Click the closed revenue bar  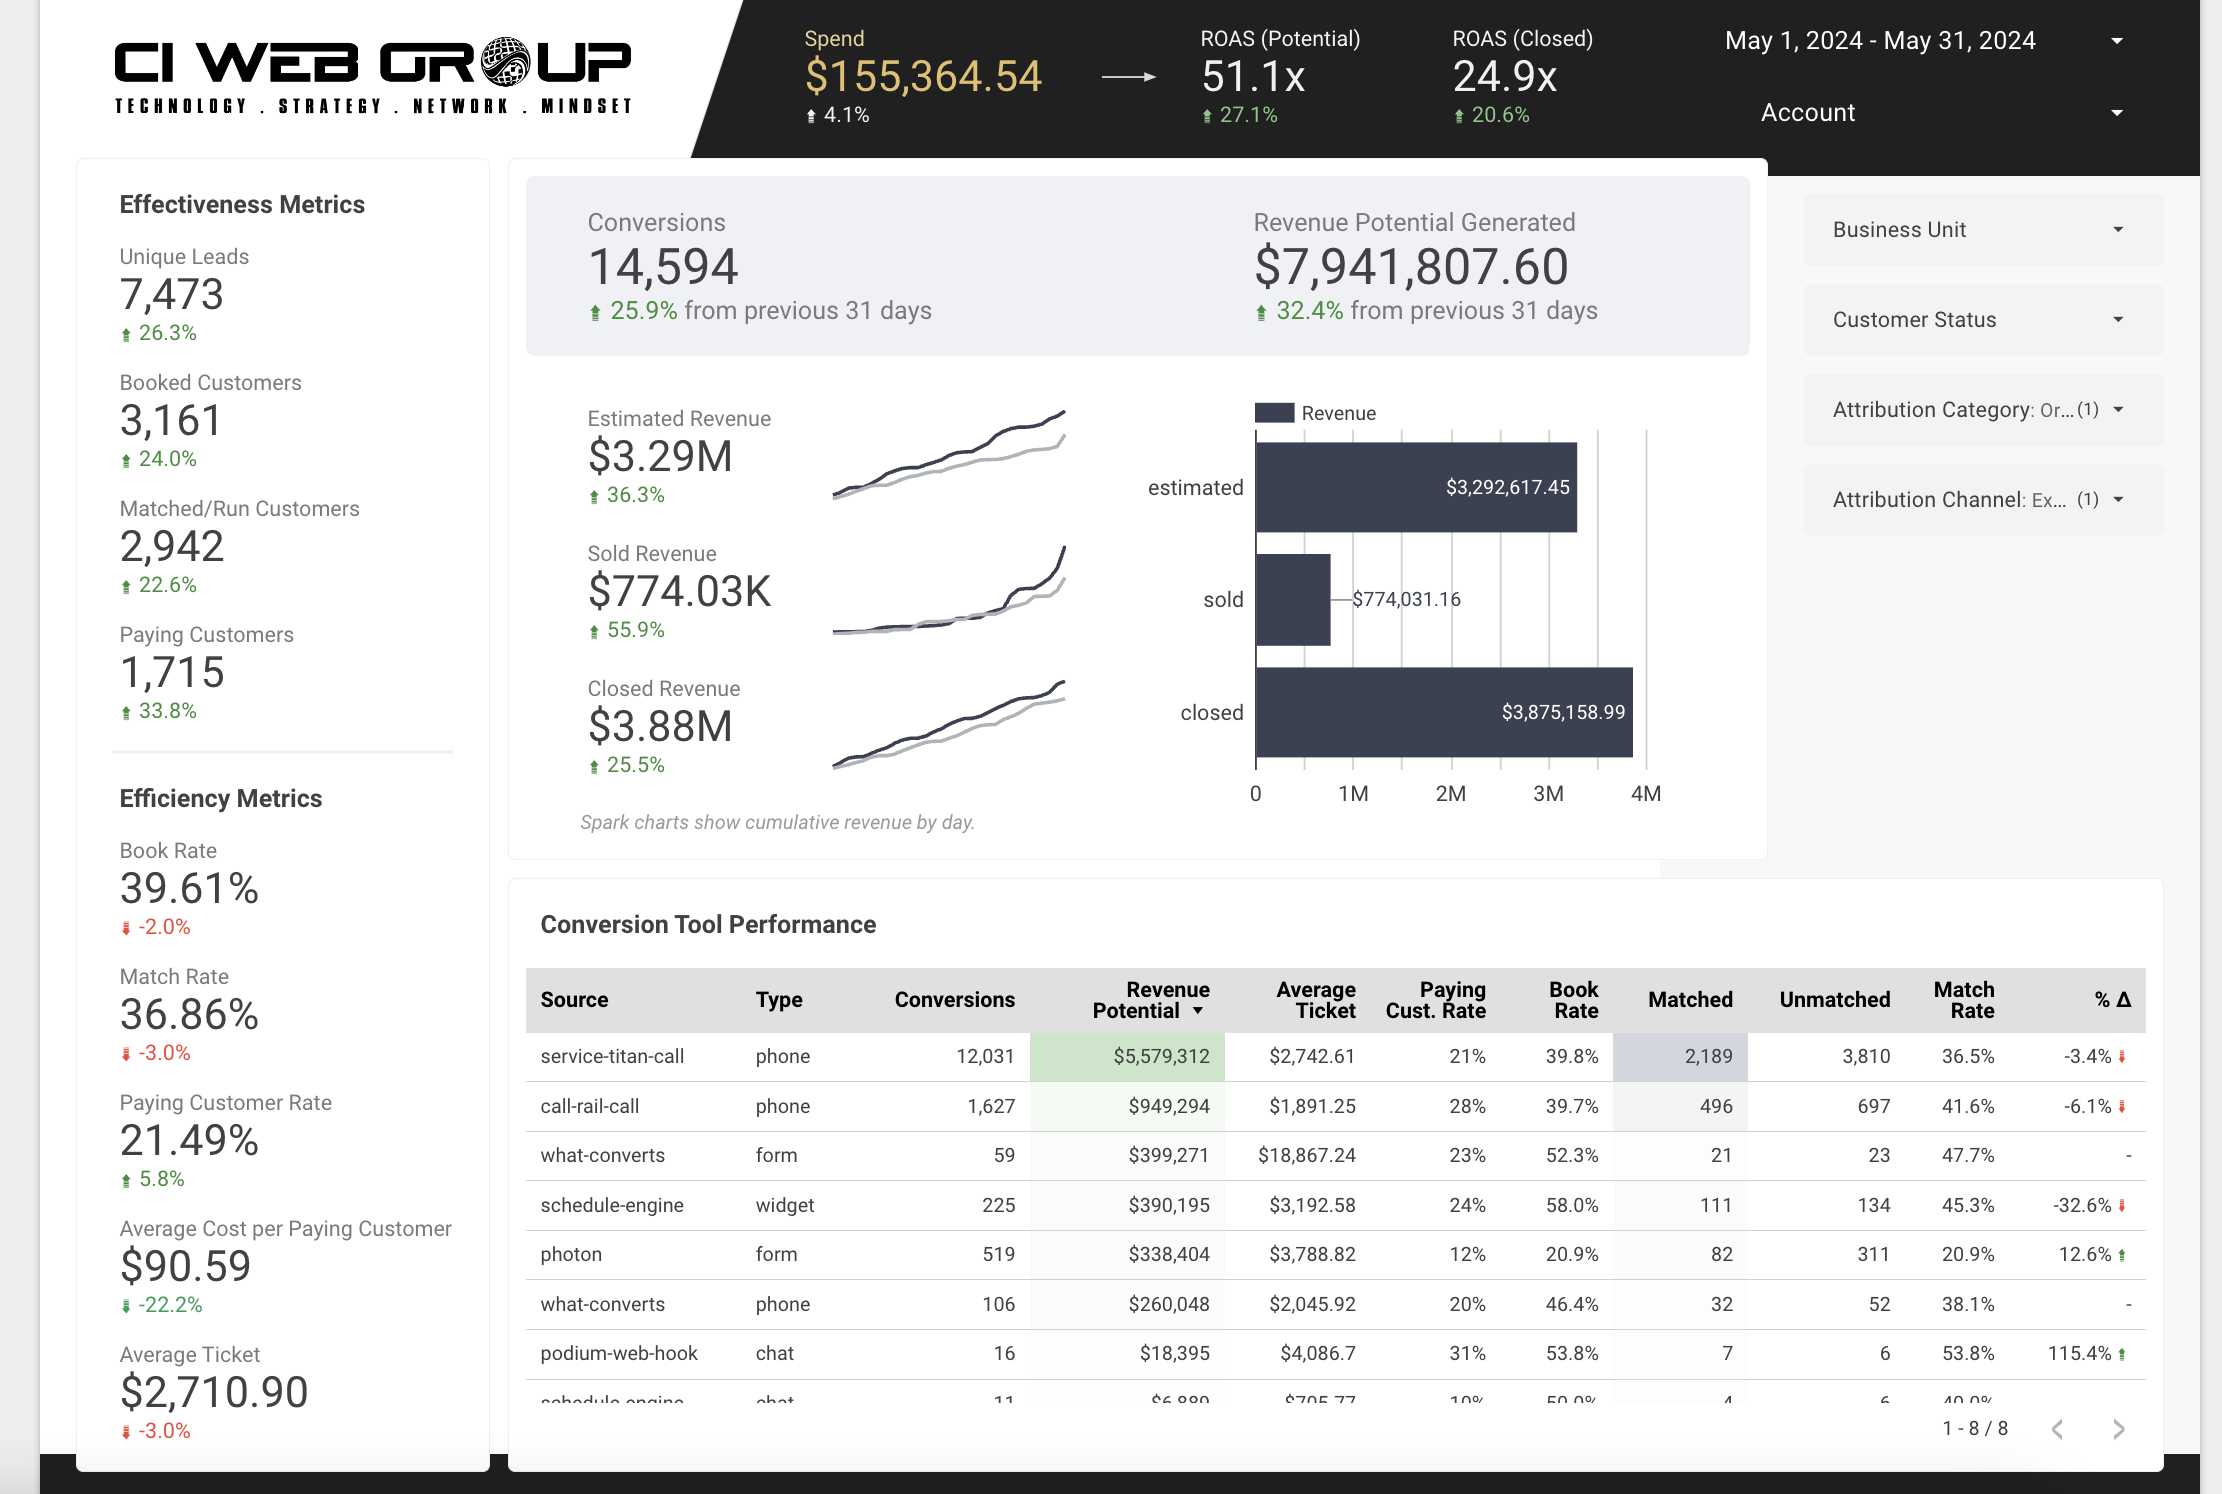pyautogui.click(x=1444, y=712)
